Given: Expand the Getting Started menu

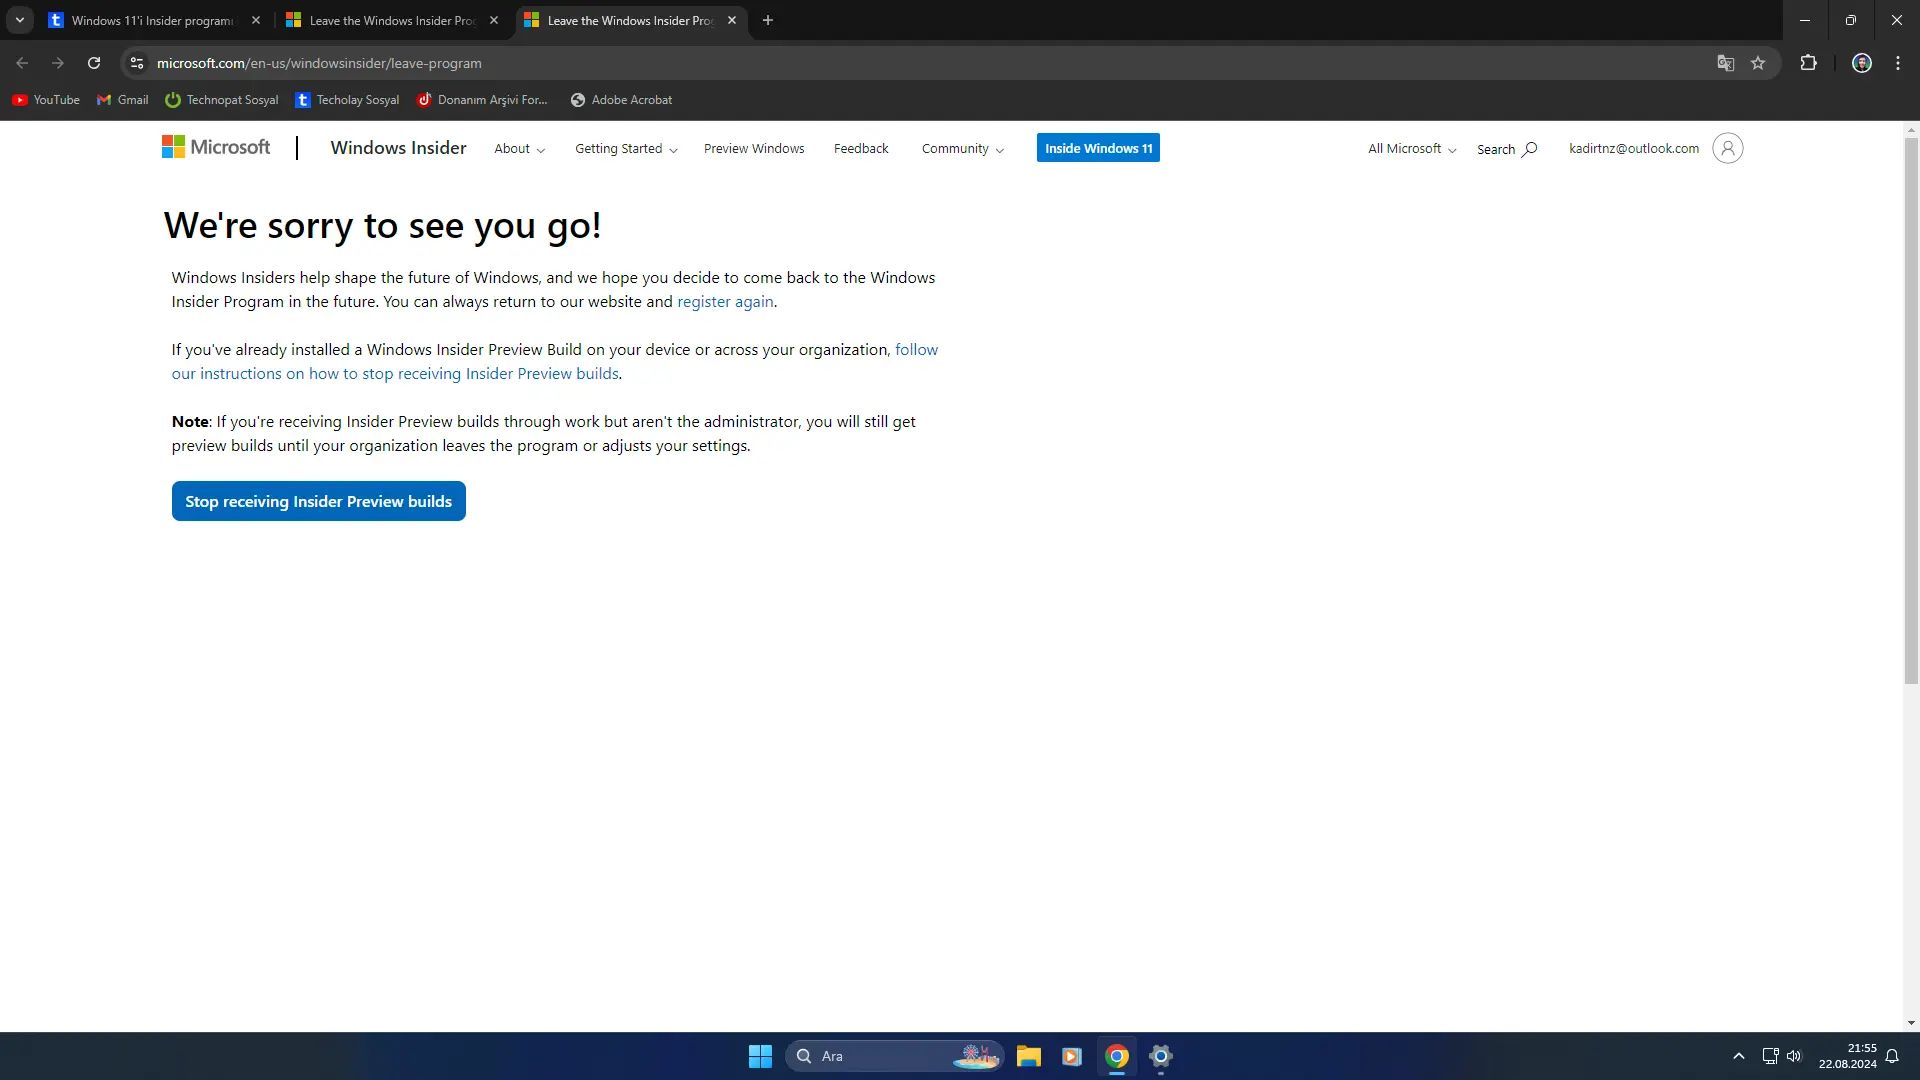Looking at the screenshot, I should pyautogui.click(x=626, y=149).
